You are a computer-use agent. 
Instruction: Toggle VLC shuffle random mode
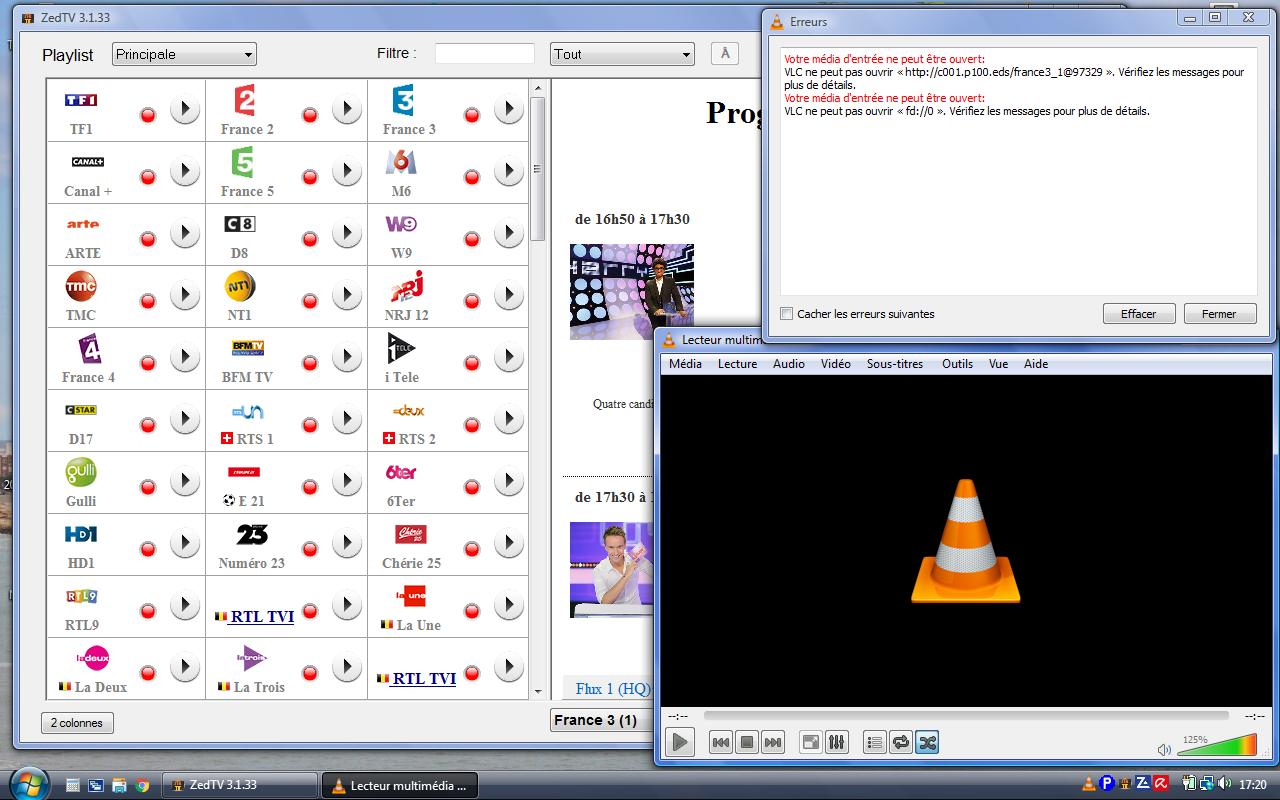tap(926, 742)
